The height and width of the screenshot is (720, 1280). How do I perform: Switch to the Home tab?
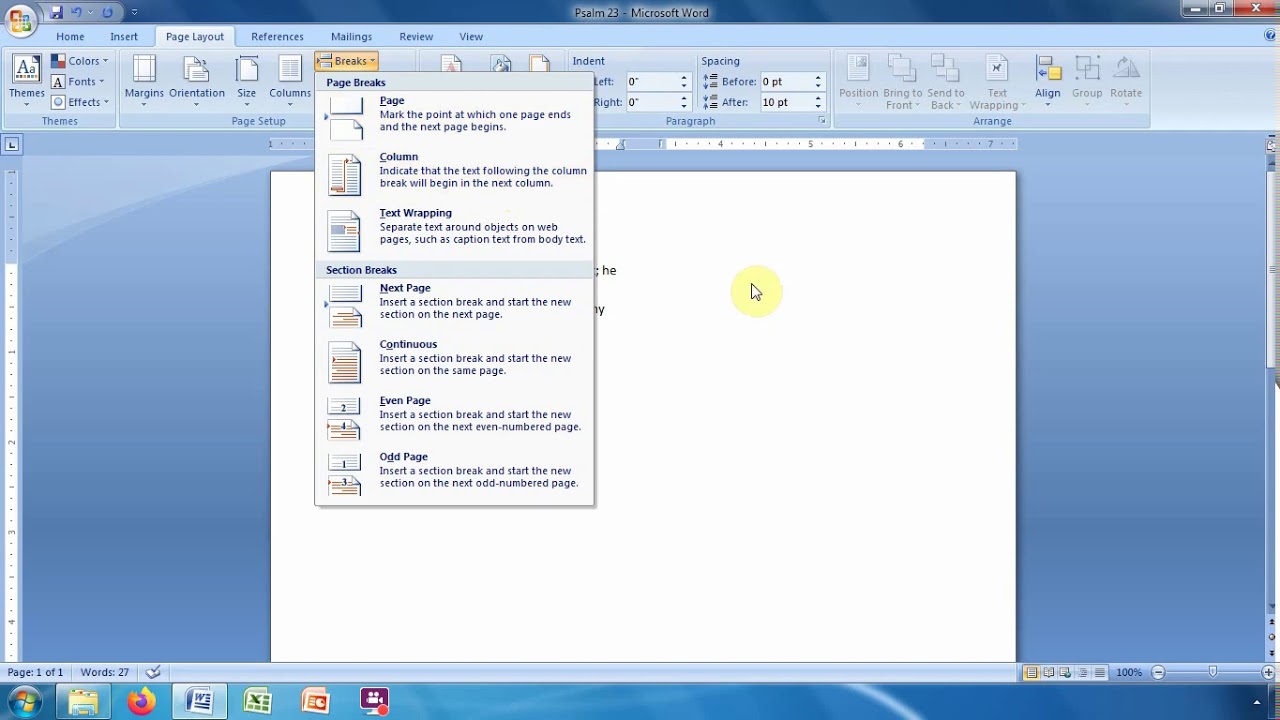[x=70, y=37]
